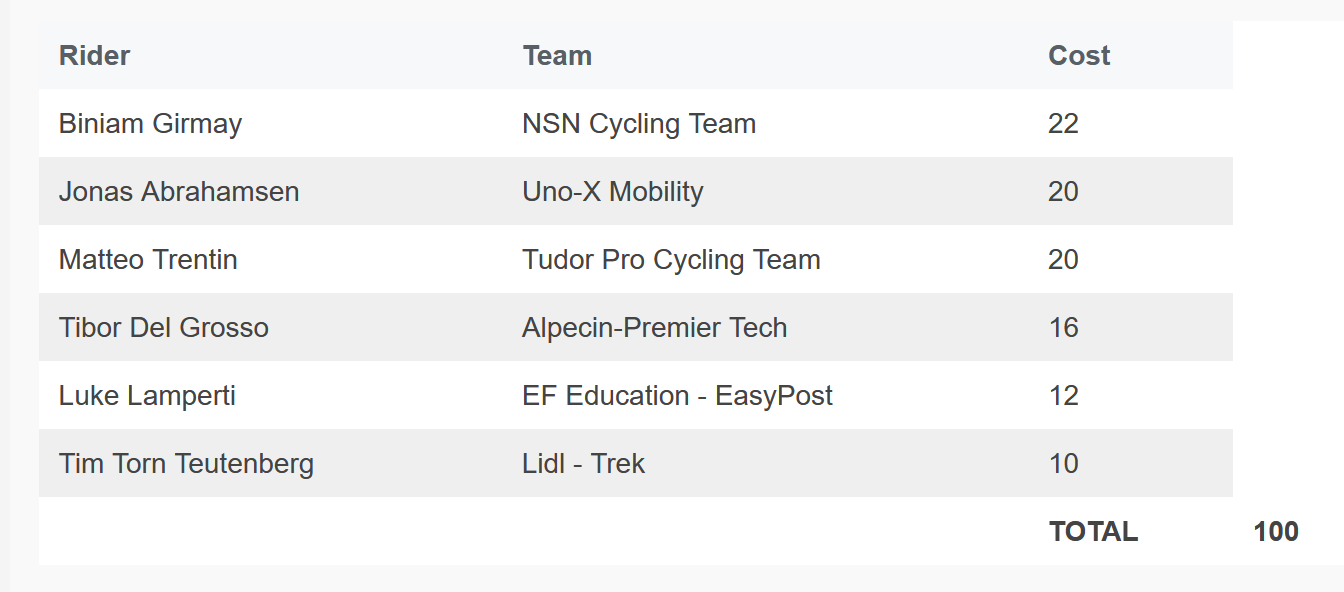This screenshot has width=1344, height=592.
Task: Select rider Tim Torn Teutenberg
Action: (186, 464)
